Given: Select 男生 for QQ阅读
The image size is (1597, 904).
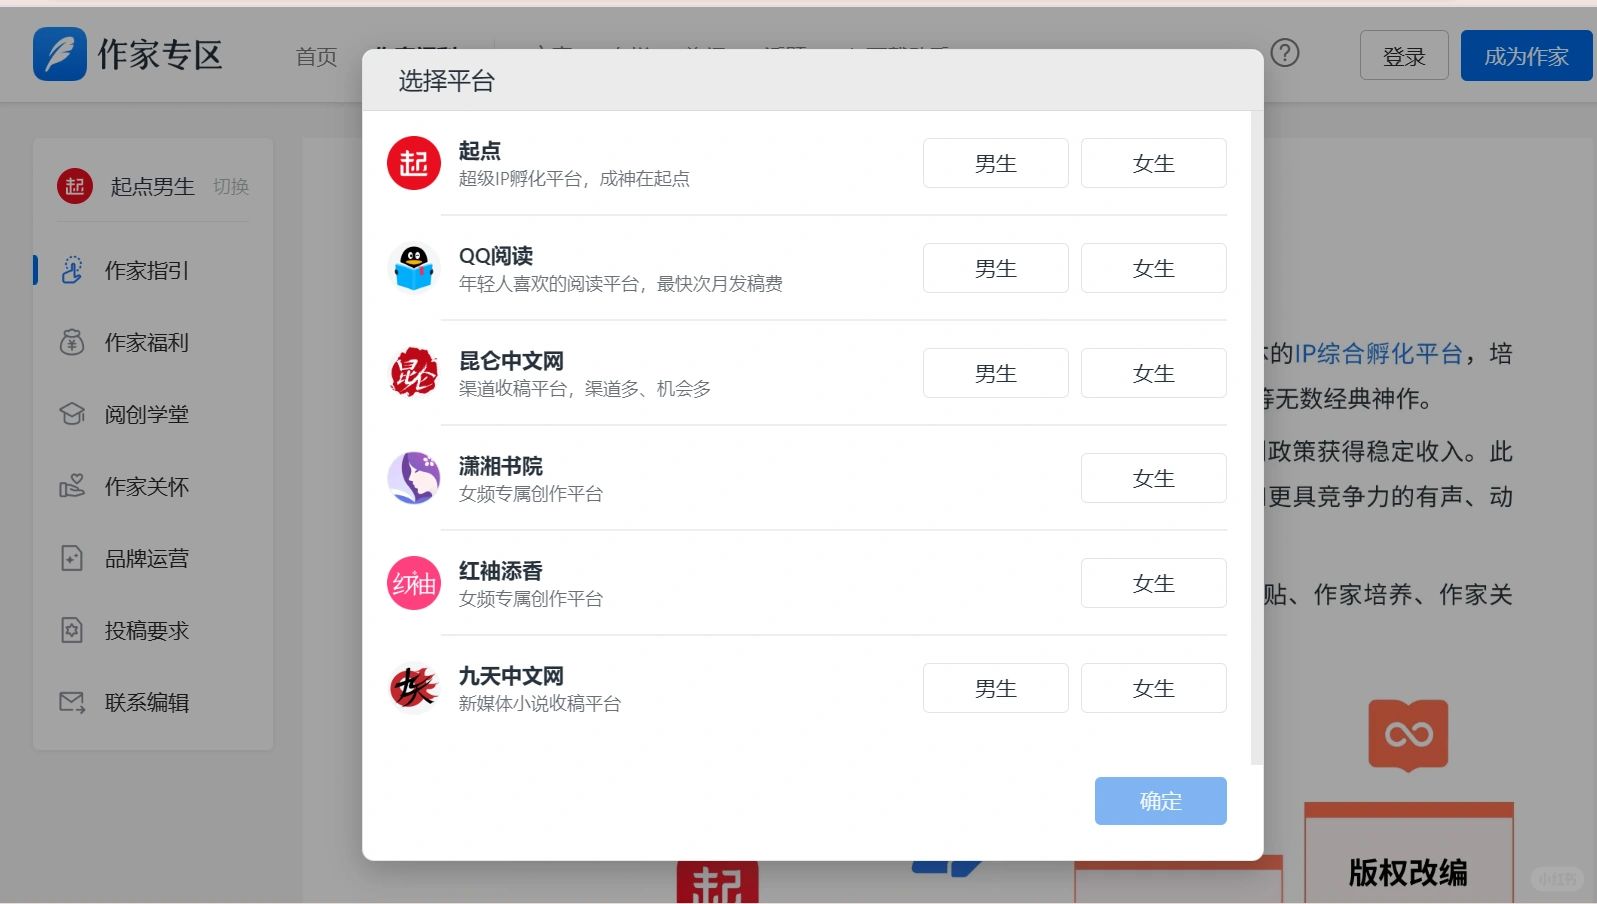Looking at the screenshot, I should click(995, 268).
